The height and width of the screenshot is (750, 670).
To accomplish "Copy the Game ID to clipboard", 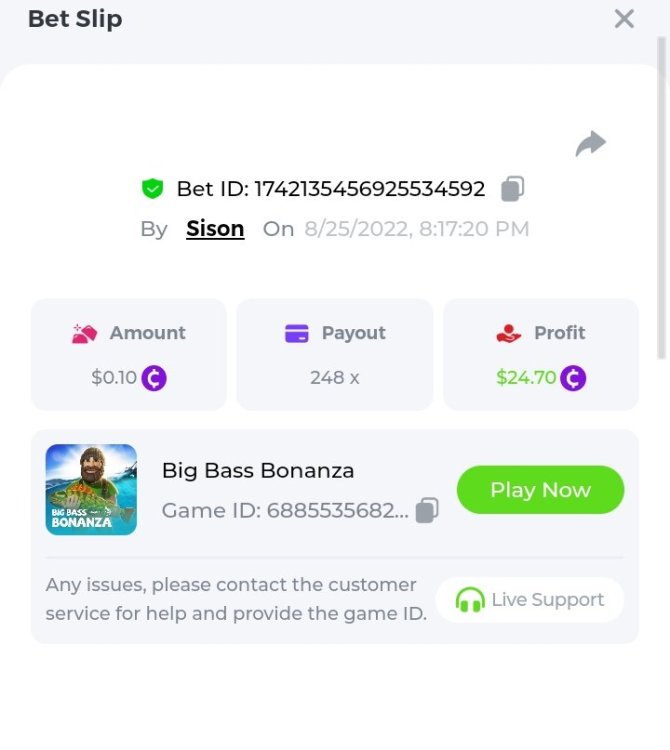I will point(427,510).
